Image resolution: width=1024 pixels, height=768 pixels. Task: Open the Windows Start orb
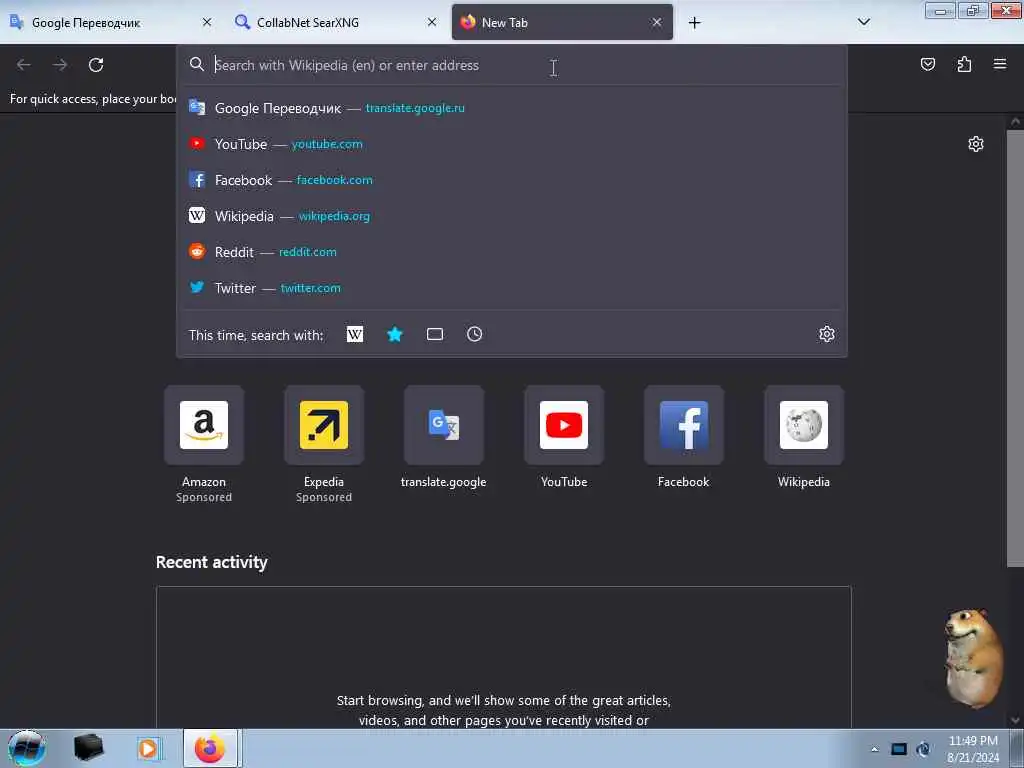26,748
